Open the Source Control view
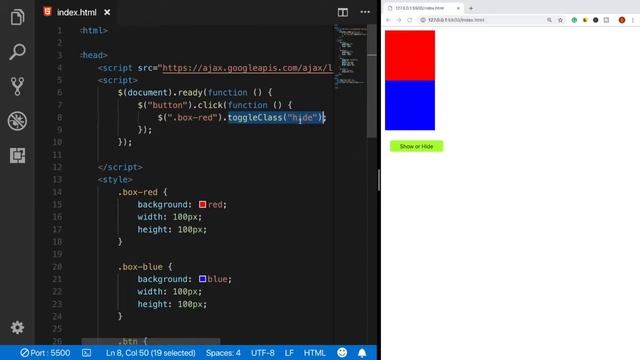 coord(17,86)
